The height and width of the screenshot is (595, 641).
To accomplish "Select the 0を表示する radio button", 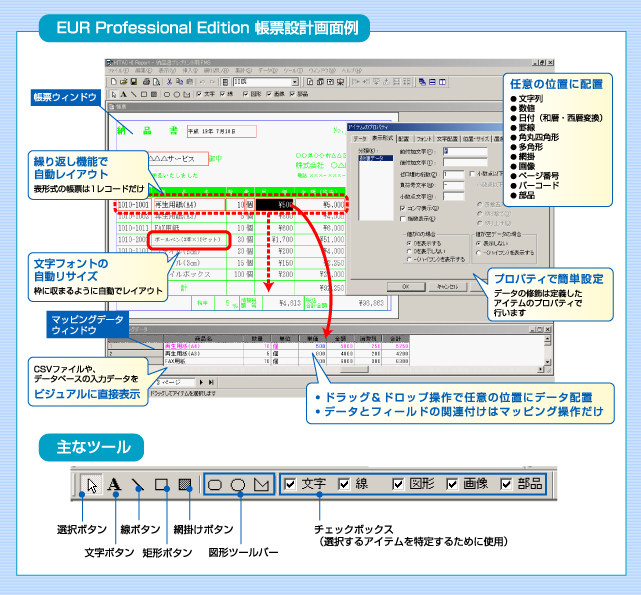I will point(409,243).
